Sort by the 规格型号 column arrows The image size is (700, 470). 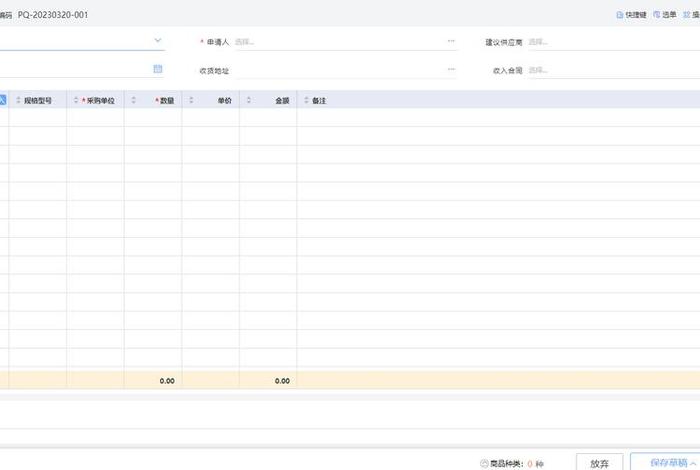coord(18,101)
